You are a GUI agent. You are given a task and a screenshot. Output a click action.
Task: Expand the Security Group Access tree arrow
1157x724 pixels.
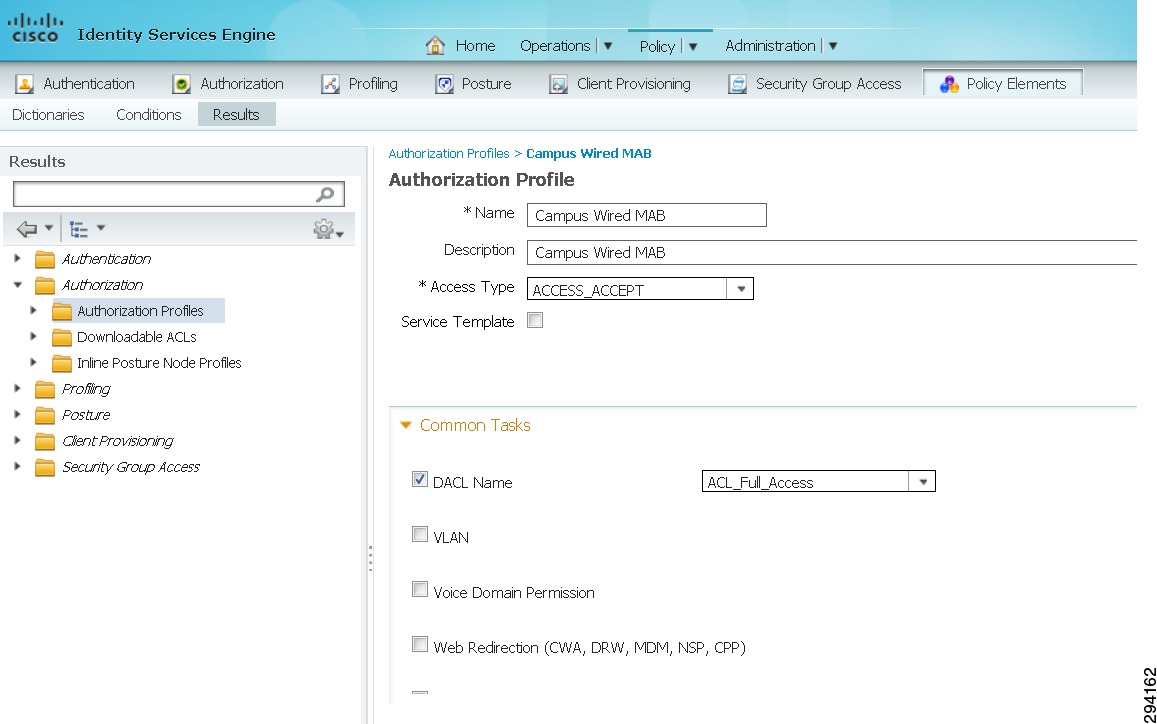click(18, 466)
